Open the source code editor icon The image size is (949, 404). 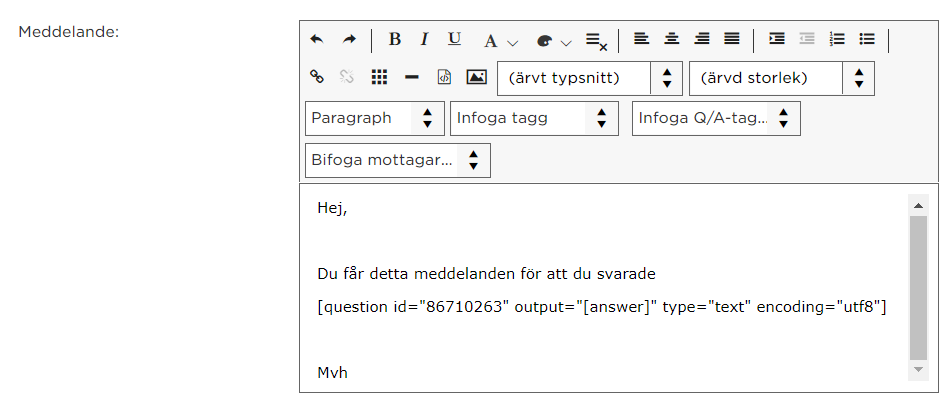(x=444, y=77)
